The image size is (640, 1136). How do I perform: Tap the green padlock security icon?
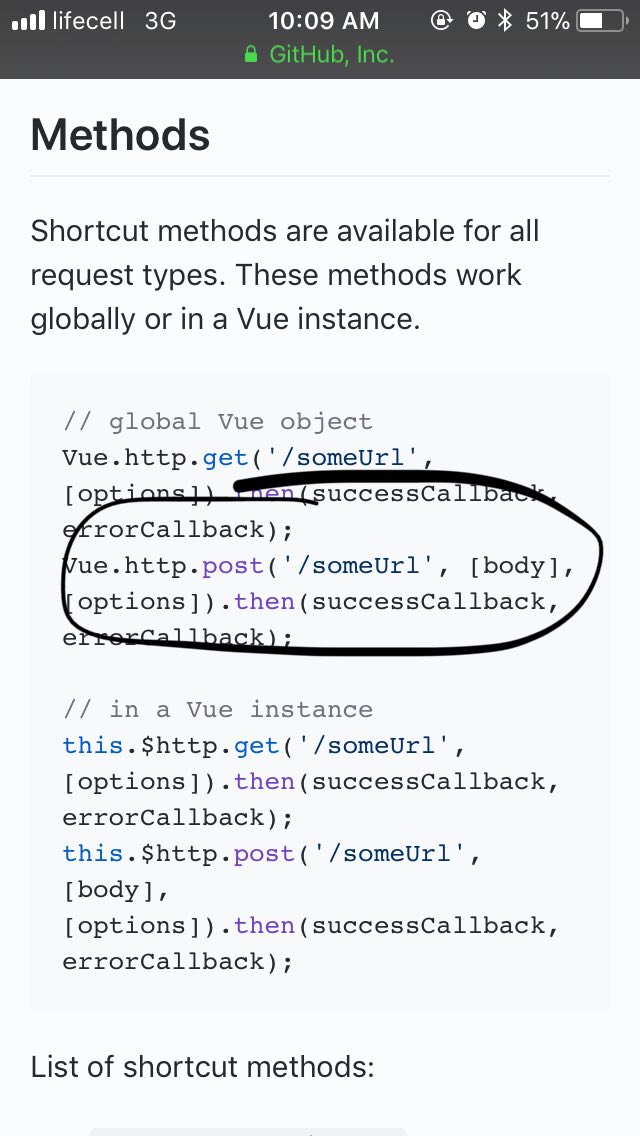(x=251, y=54)
